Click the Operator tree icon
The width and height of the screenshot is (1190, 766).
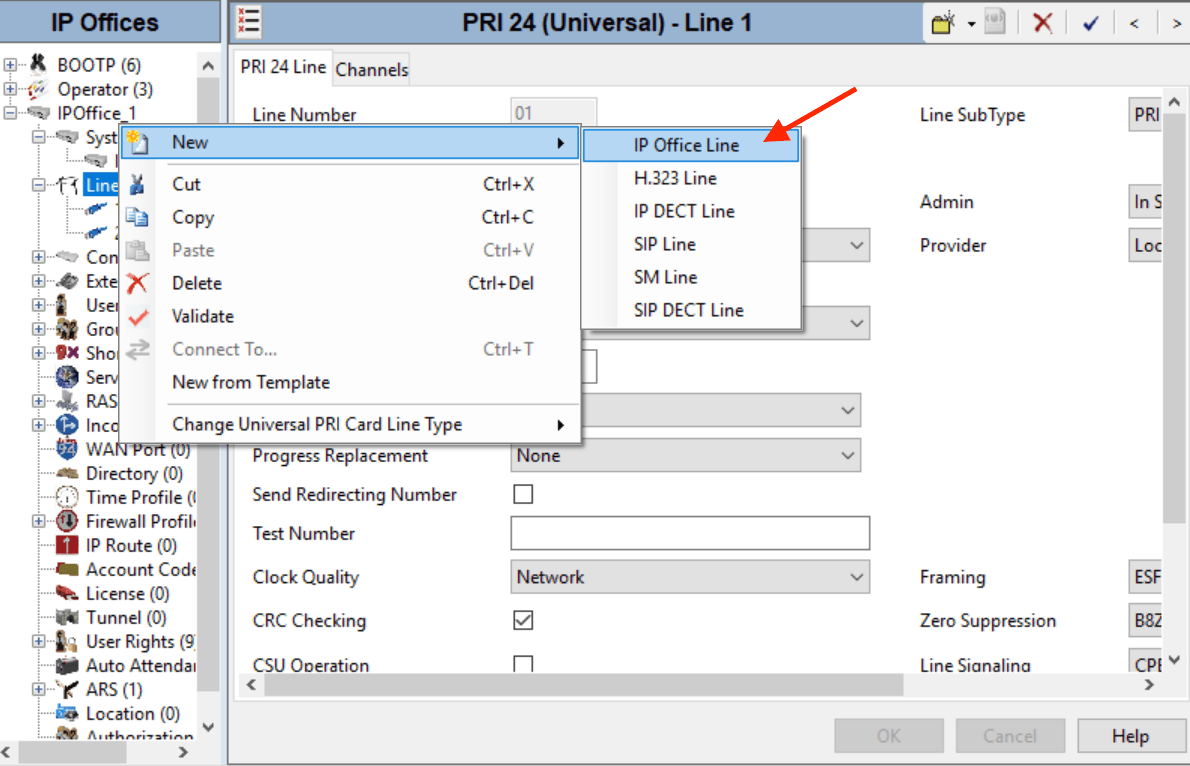click(37, 89)
